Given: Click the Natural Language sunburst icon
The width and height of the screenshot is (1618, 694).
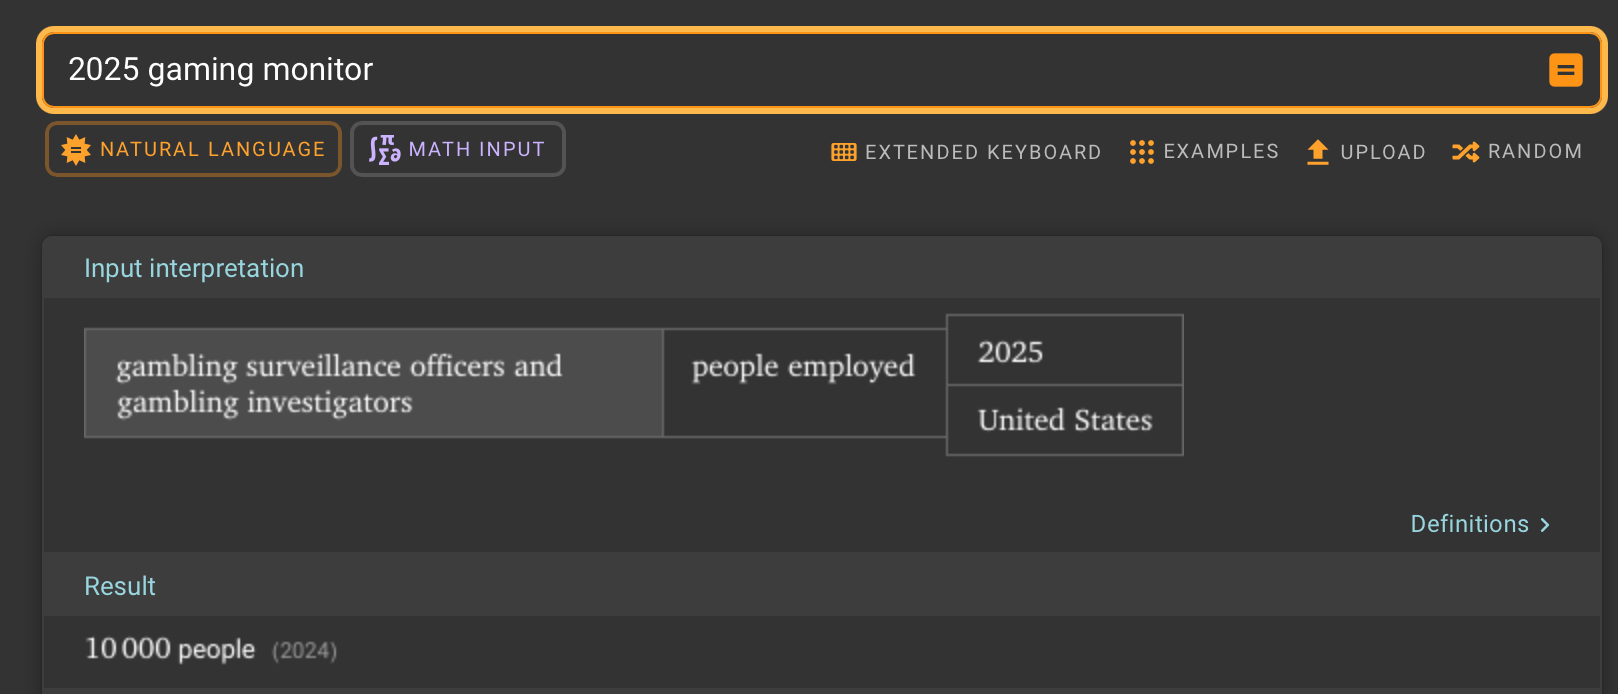Looking at the screenshot, I should coord(76,150).
